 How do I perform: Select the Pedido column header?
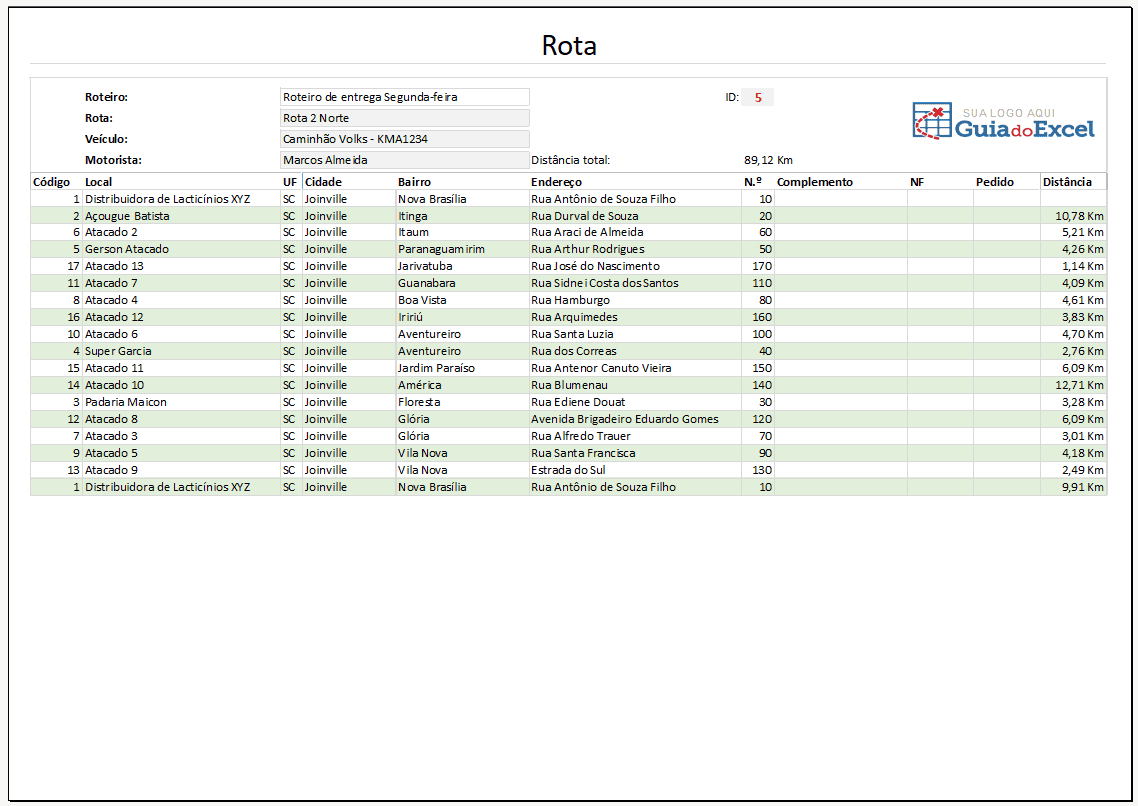pos(994,182)
